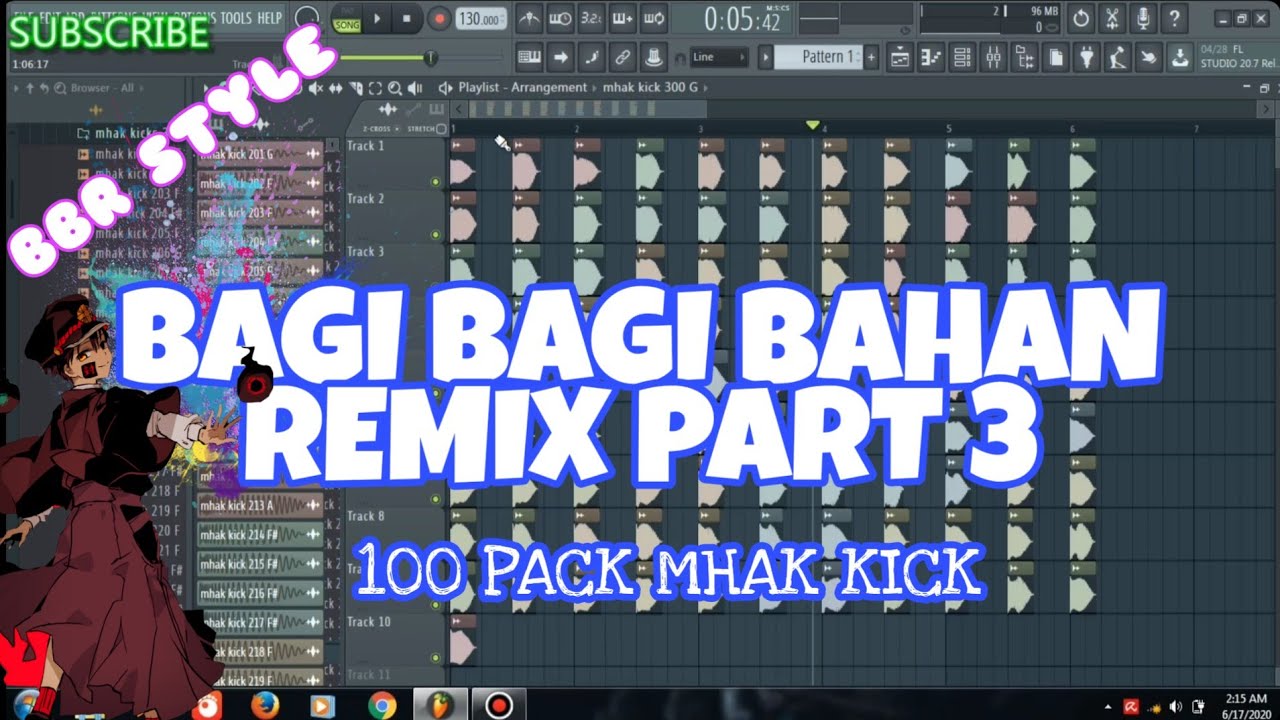This screenshot has width=1280, height=720.
Task: Click the one-click recording microphone icon
Action: tap(1143, 18)
